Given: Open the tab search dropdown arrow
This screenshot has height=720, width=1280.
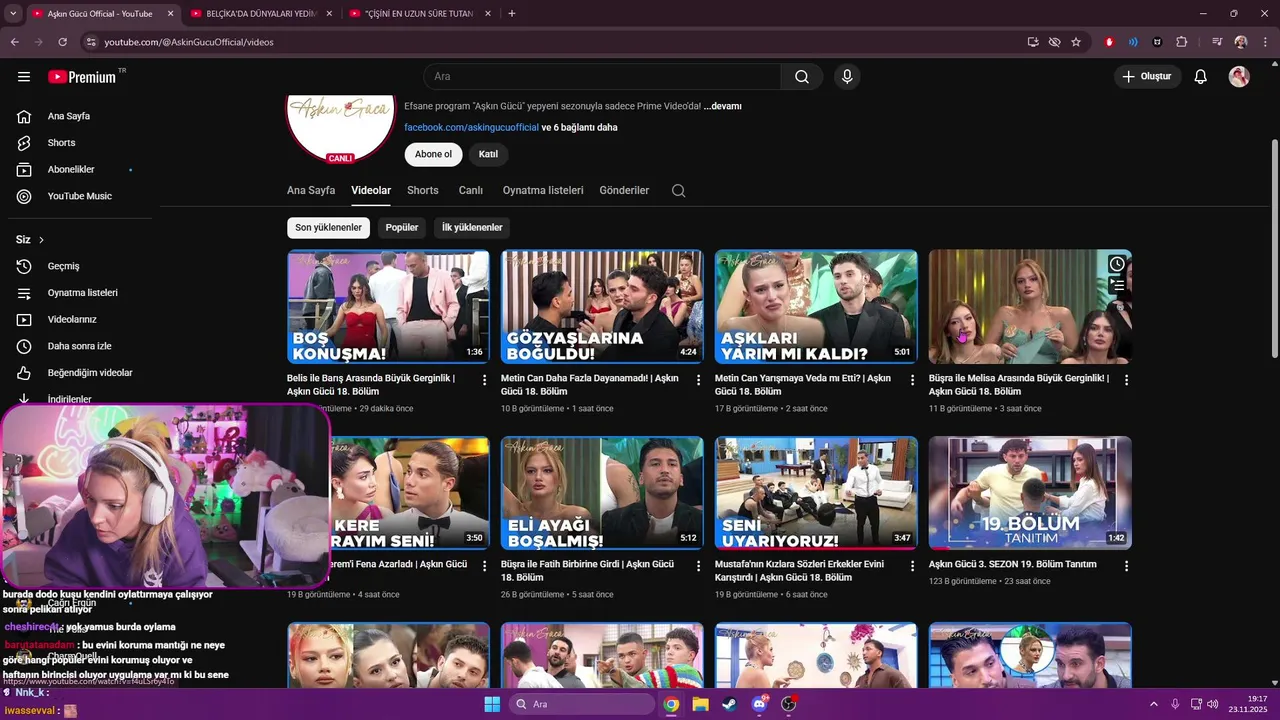Looking at the screenshot, I should click(13, 14).
